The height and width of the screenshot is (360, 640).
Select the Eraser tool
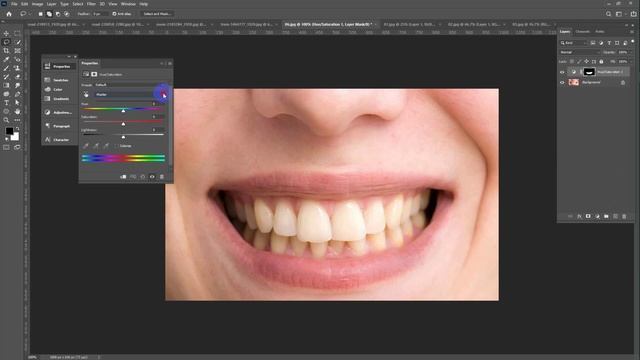click(17, 77)
